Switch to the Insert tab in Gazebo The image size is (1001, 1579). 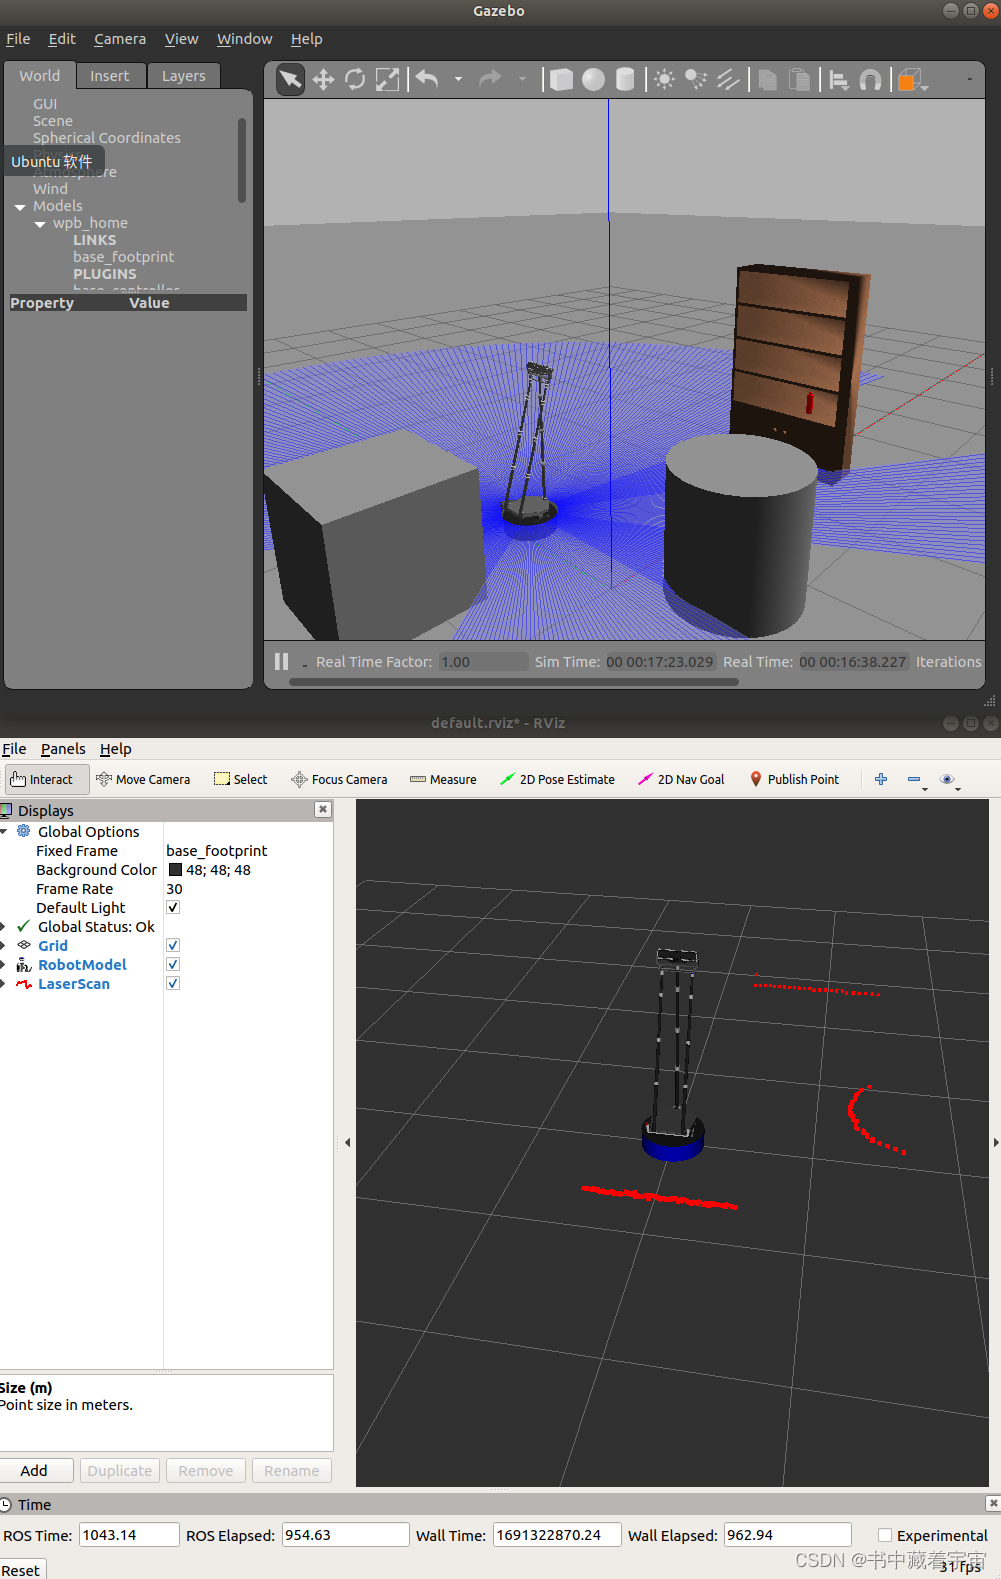(110, 76)
